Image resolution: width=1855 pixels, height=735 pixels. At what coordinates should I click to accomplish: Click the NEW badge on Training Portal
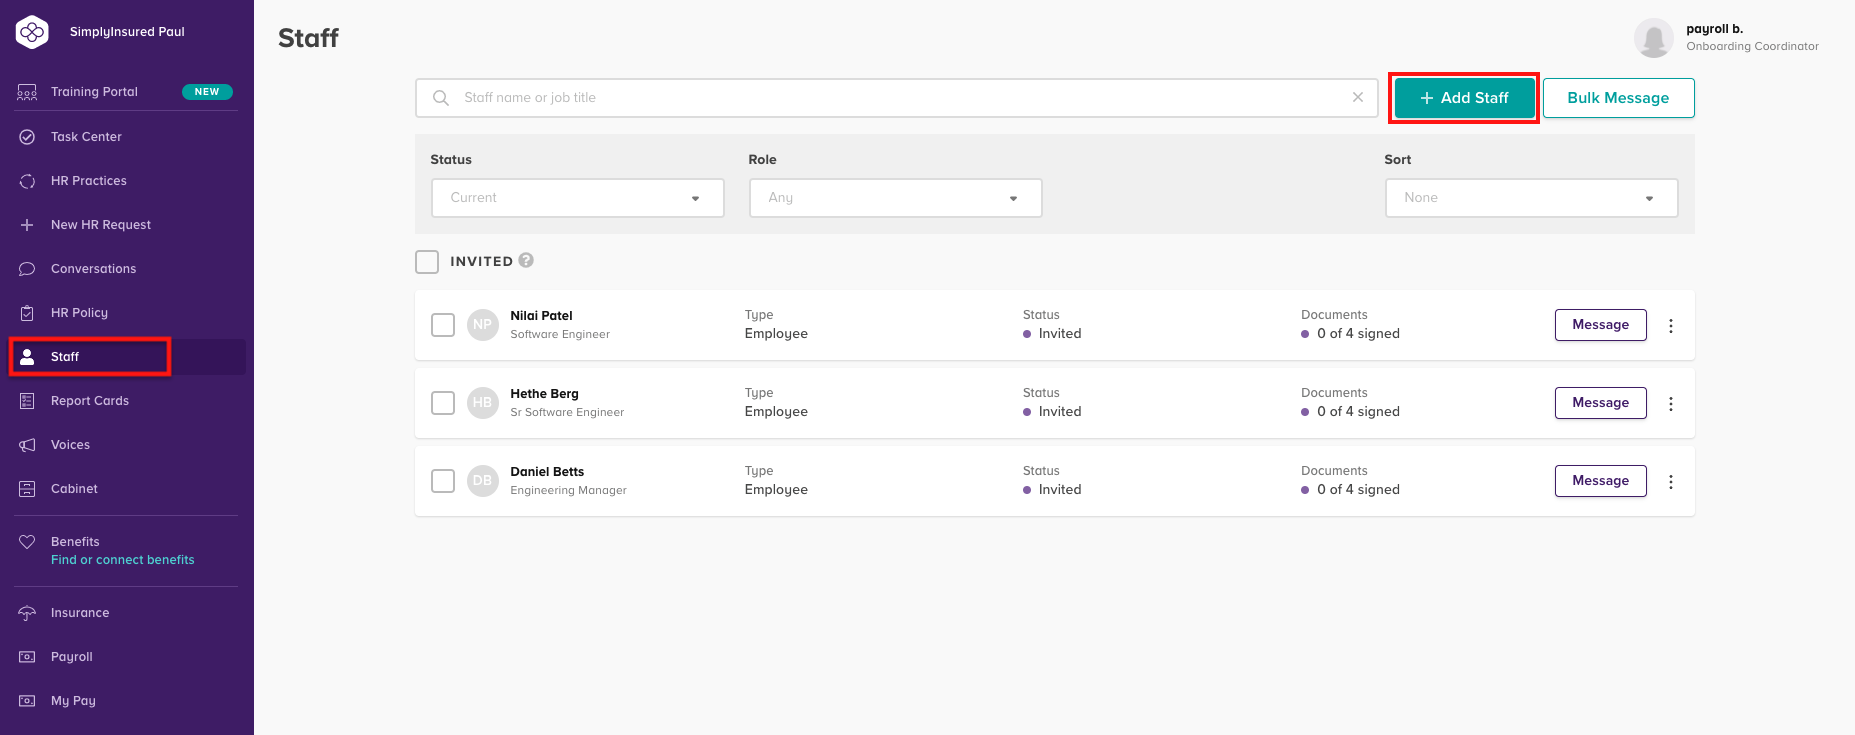point(207,92)
